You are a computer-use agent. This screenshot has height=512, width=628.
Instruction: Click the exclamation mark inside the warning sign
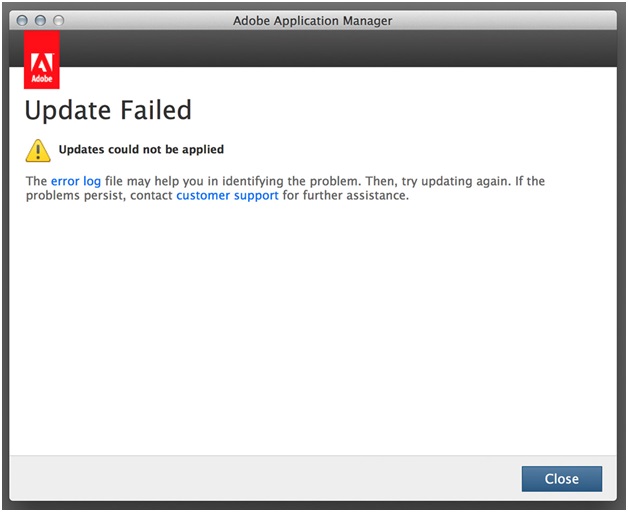[38, 152]
